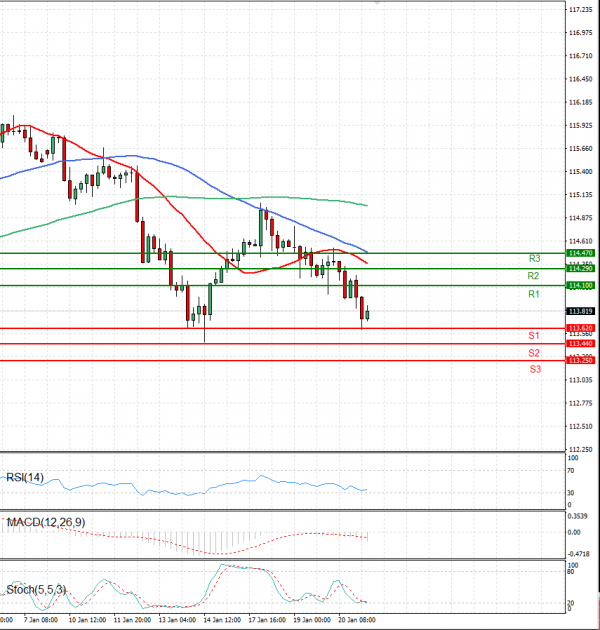Select the 114.470 price tag
This screenshot has height=630, width=600.
coord(580,253)
